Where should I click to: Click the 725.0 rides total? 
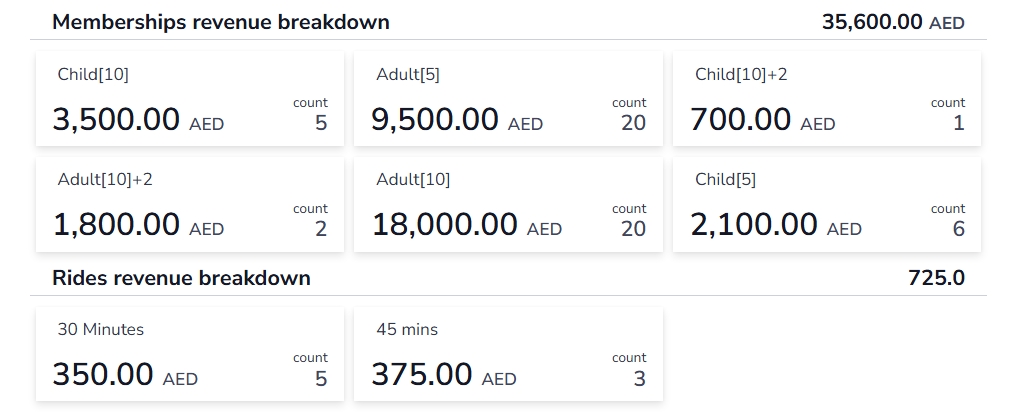936,278
